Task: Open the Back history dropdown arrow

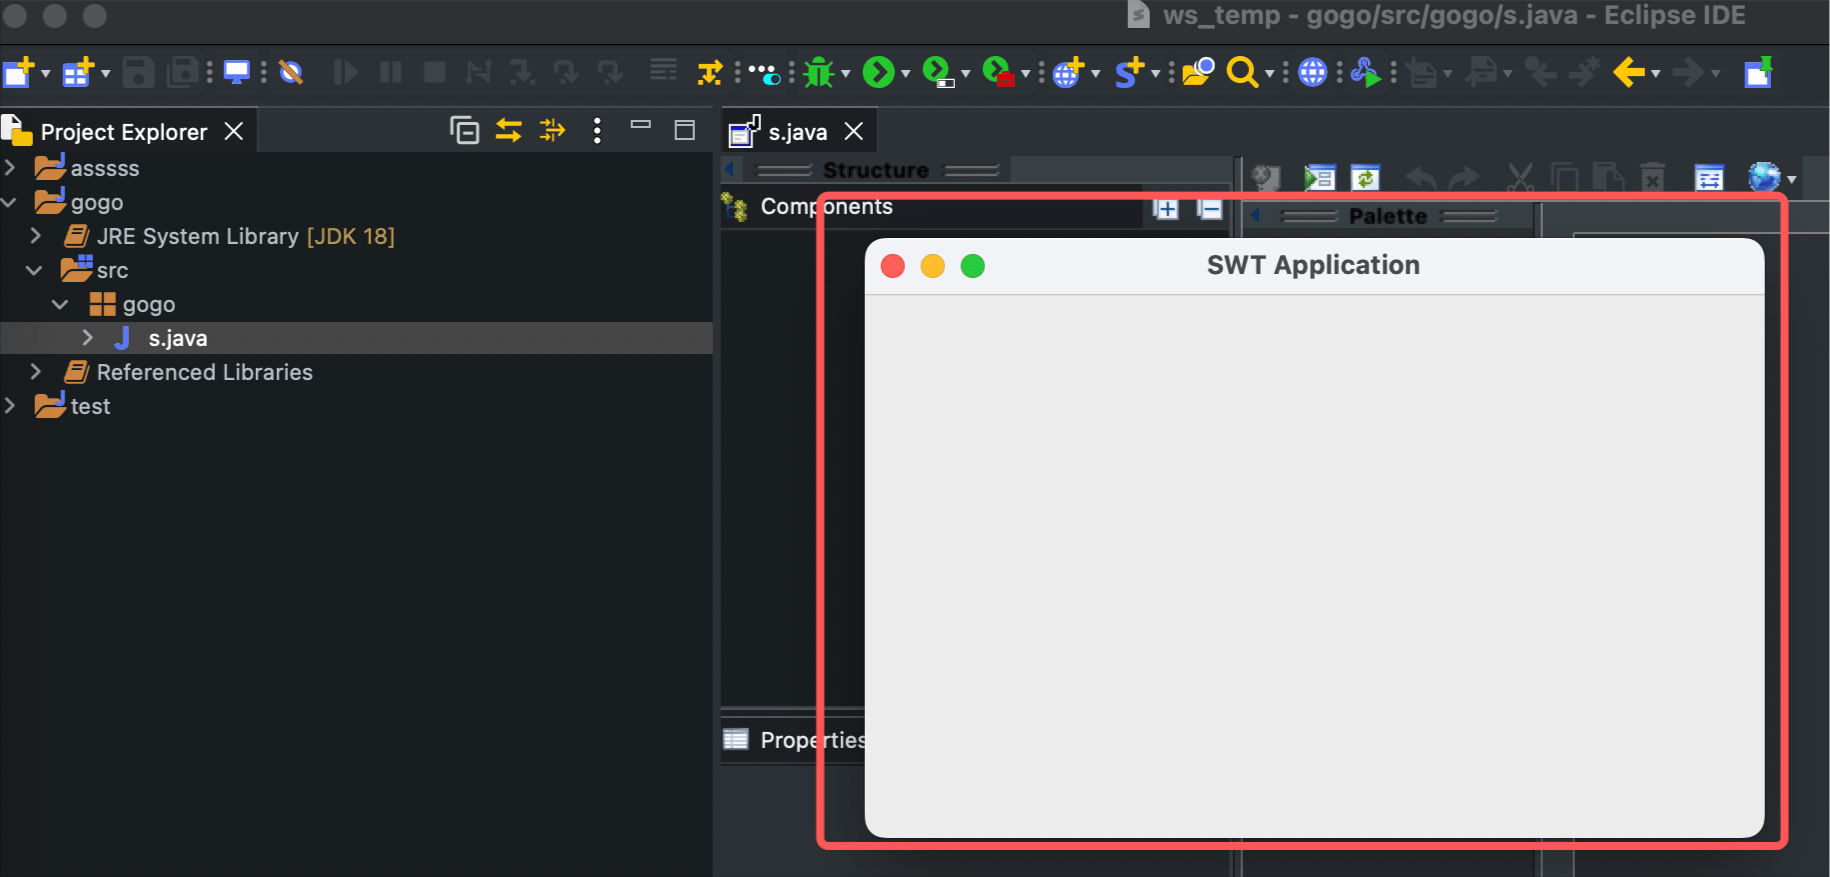Action: pyautogui.click(x=1656, y=73)
